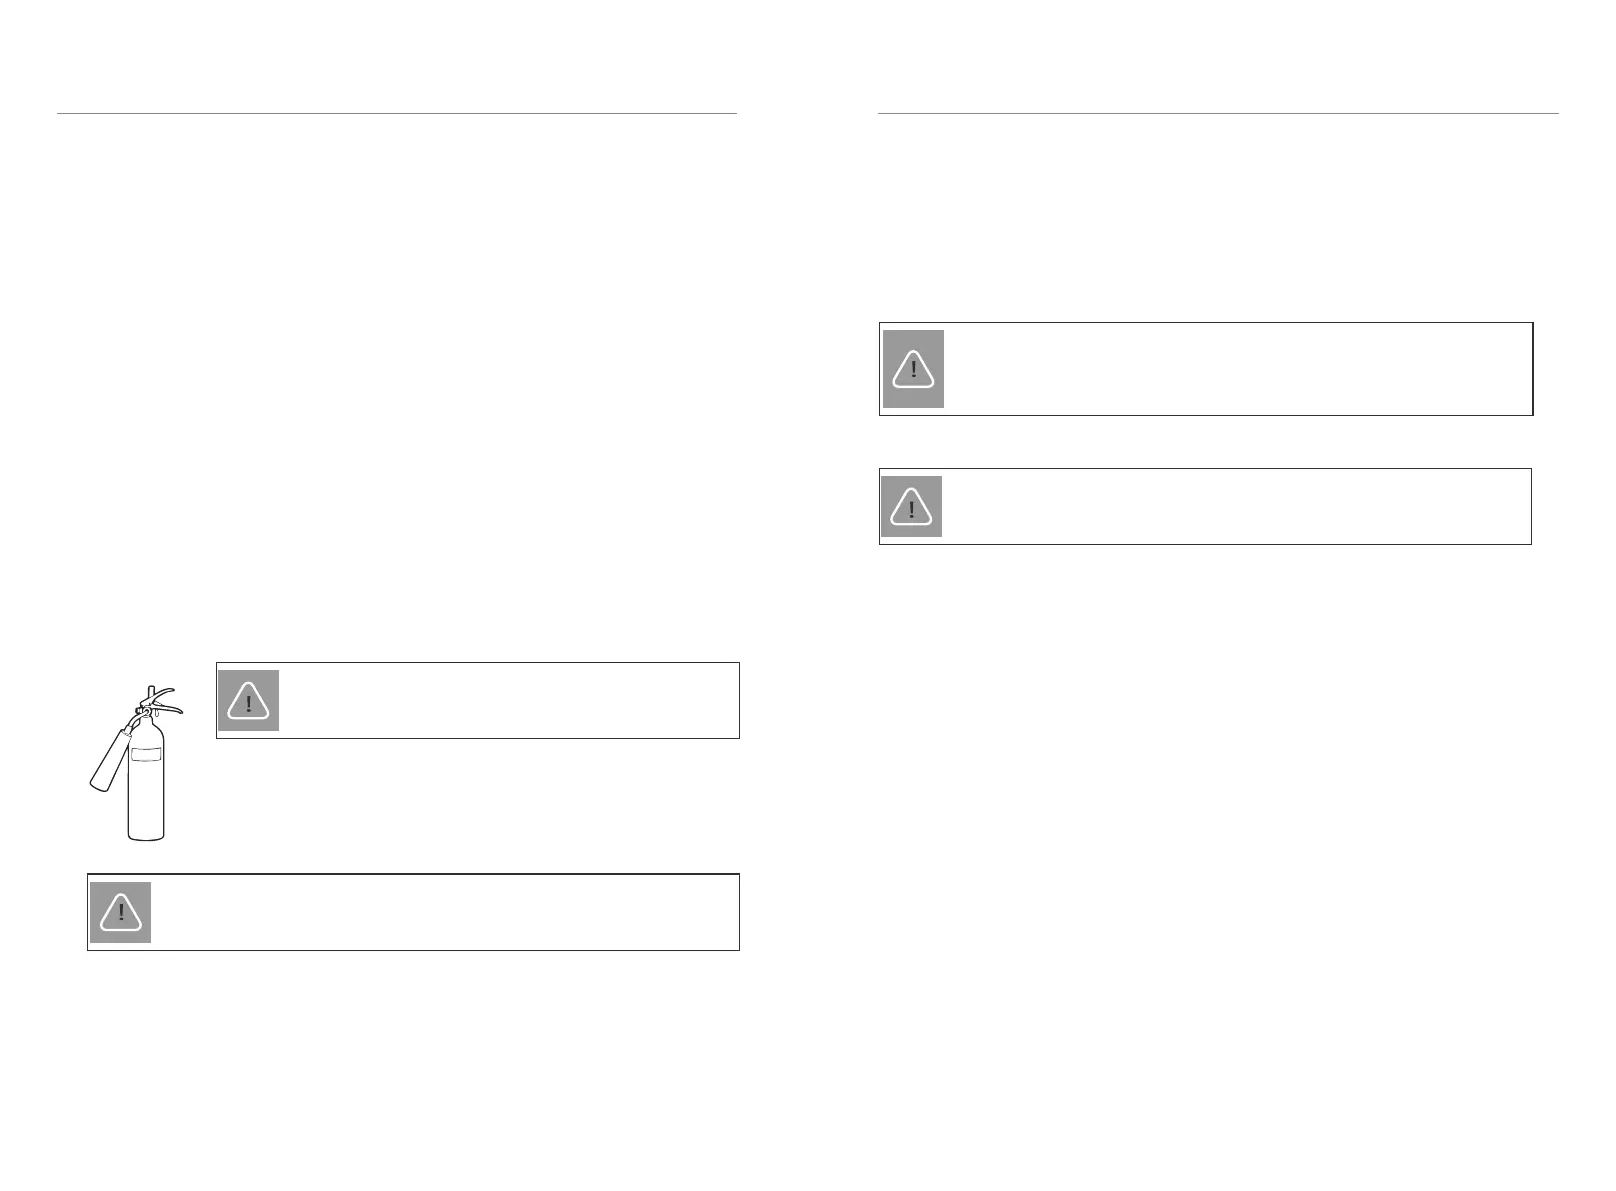The image size is (1616, 1191).
Task: Click the gray square behind the bottom-left warning triangle
Action: coord(121,912)
